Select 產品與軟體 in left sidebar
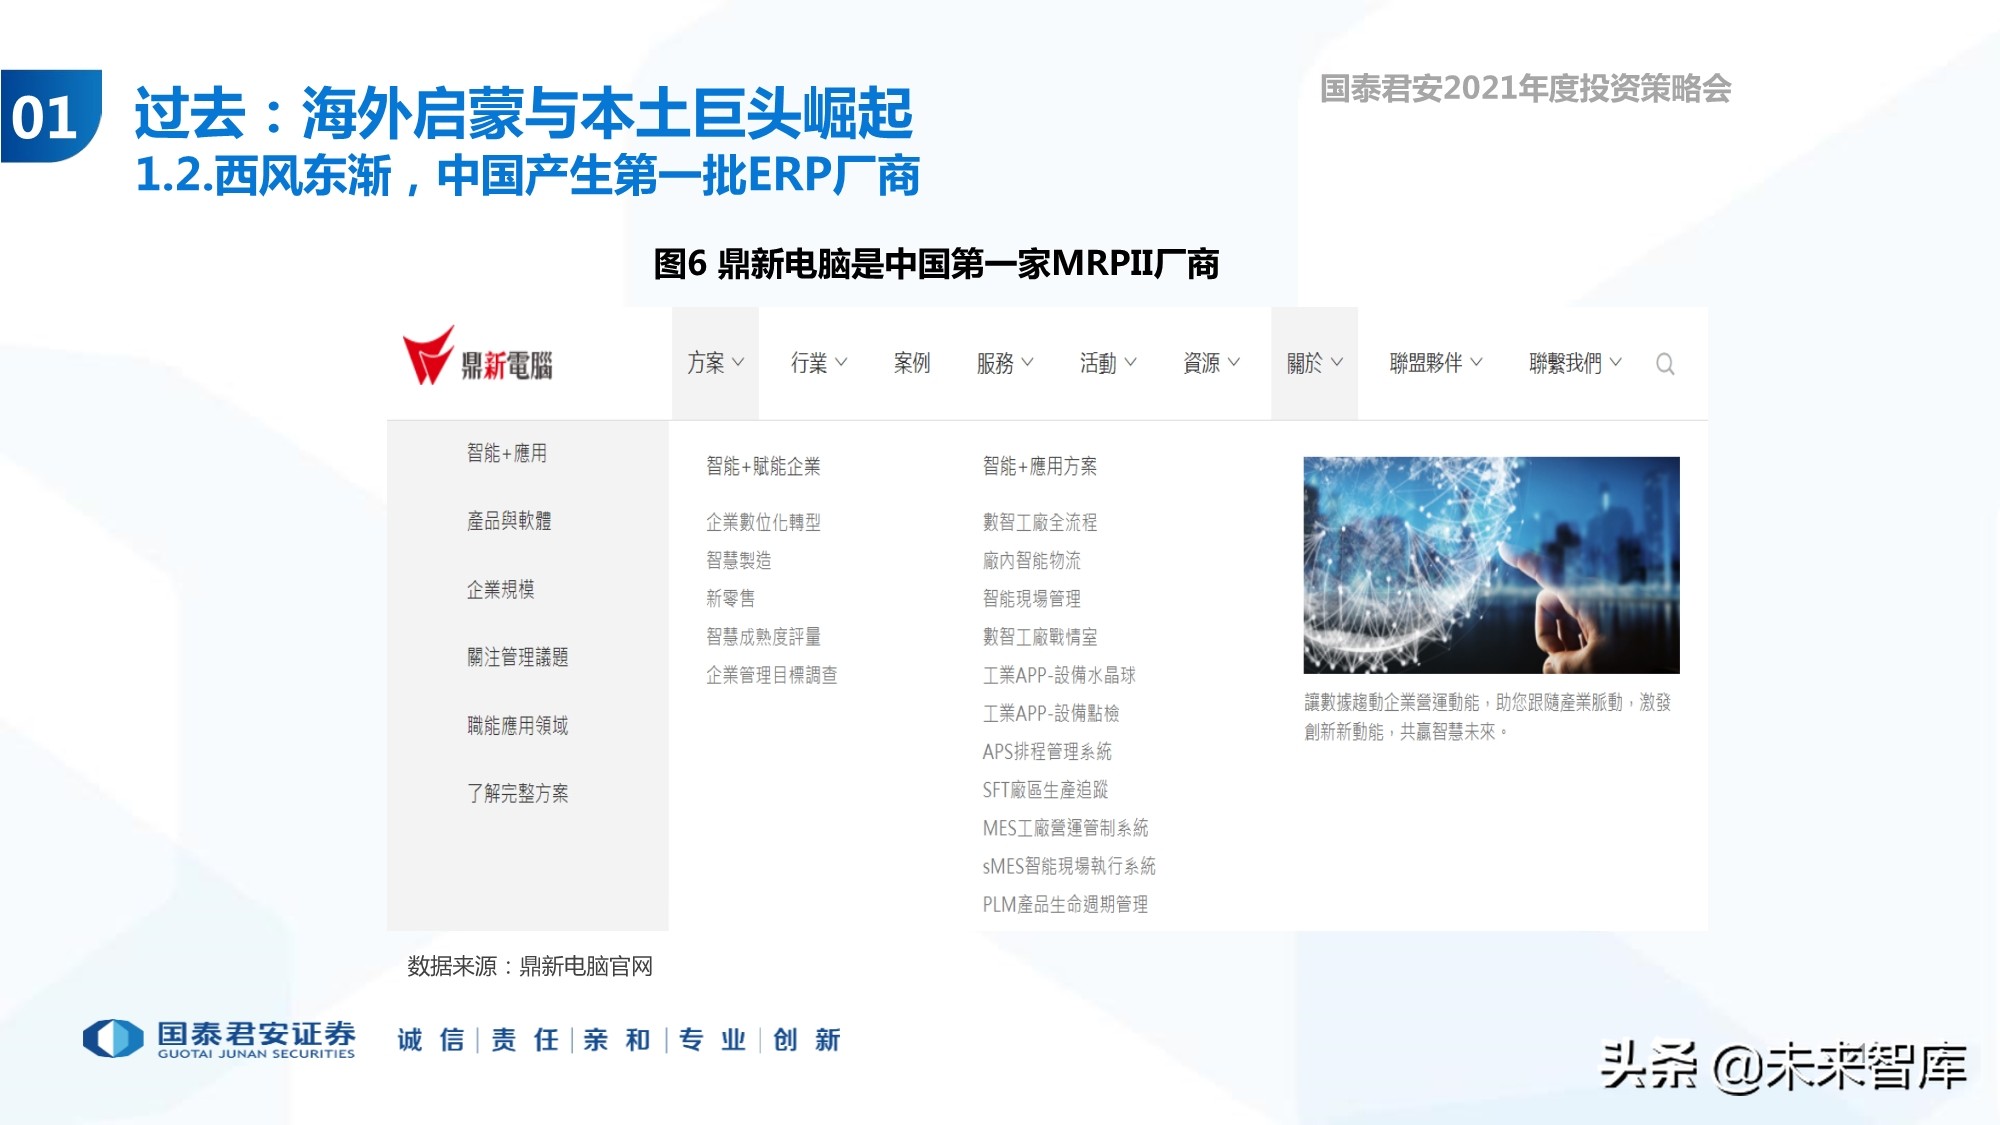The height and width of the screenshot is (1125, 2000). (509, 521)
